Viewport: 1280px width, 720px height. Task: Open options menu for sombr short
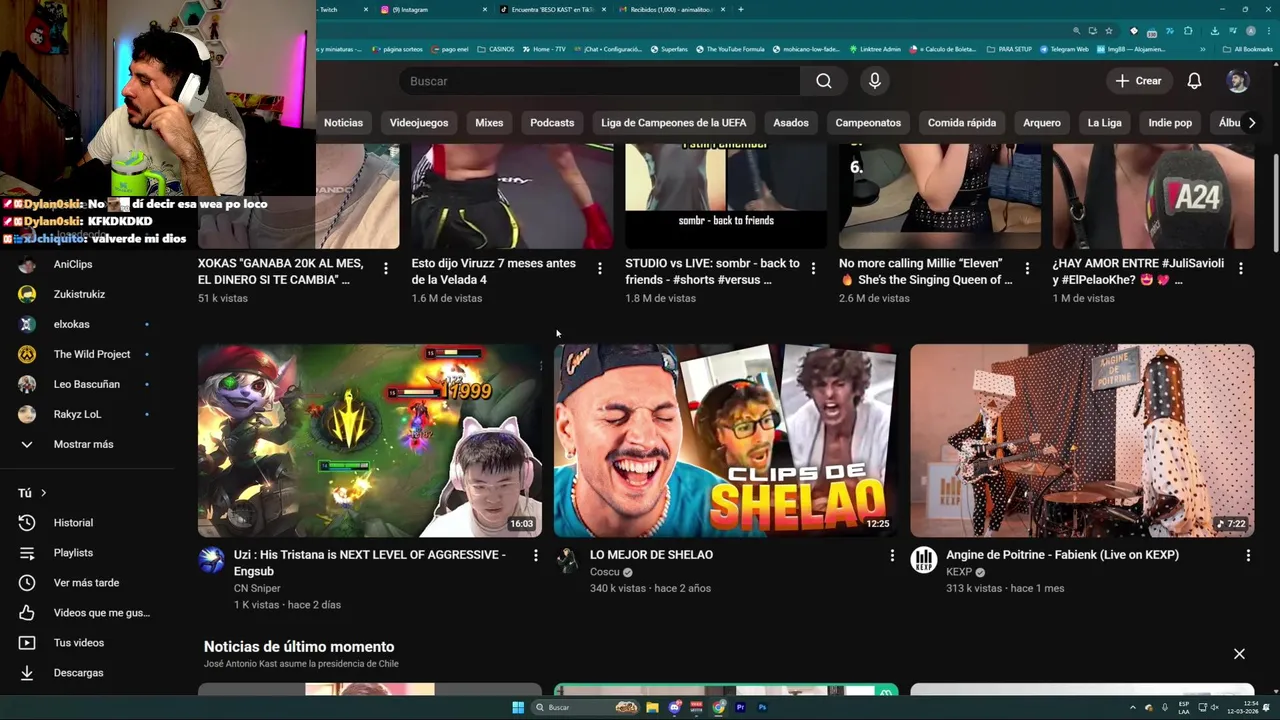point(813,268)
